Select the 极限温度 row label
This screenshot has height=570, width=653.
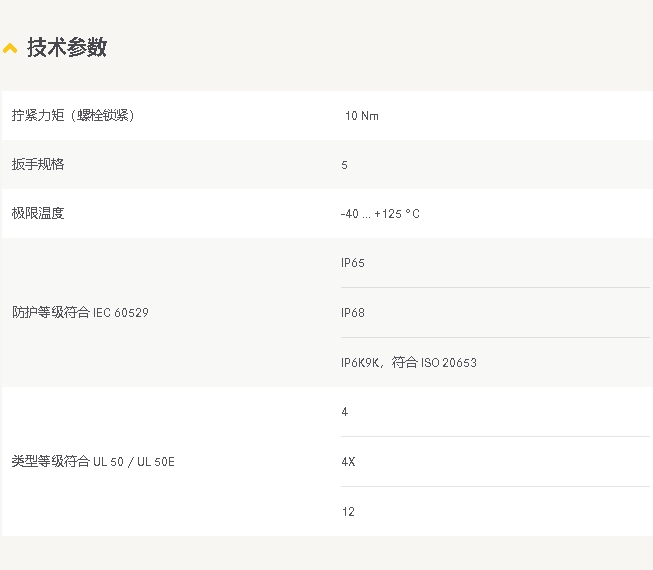click(x=38, y=213)
